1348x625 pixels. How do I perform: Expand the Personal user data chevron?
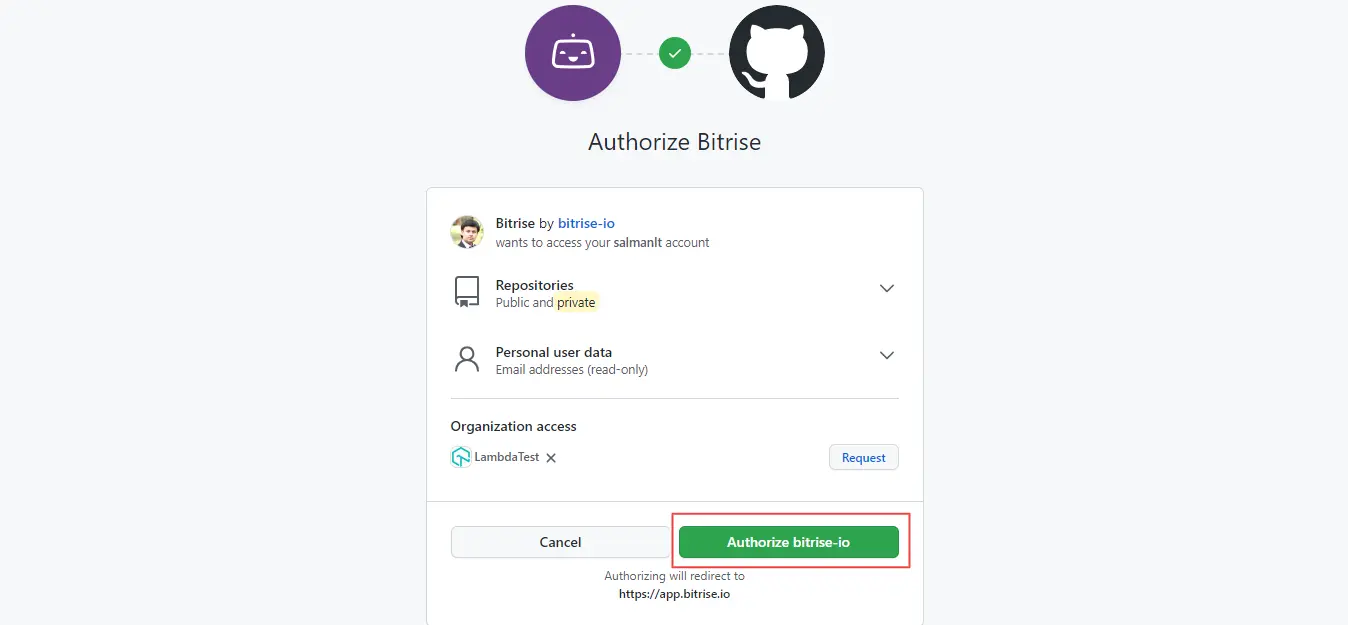[886, 355]
